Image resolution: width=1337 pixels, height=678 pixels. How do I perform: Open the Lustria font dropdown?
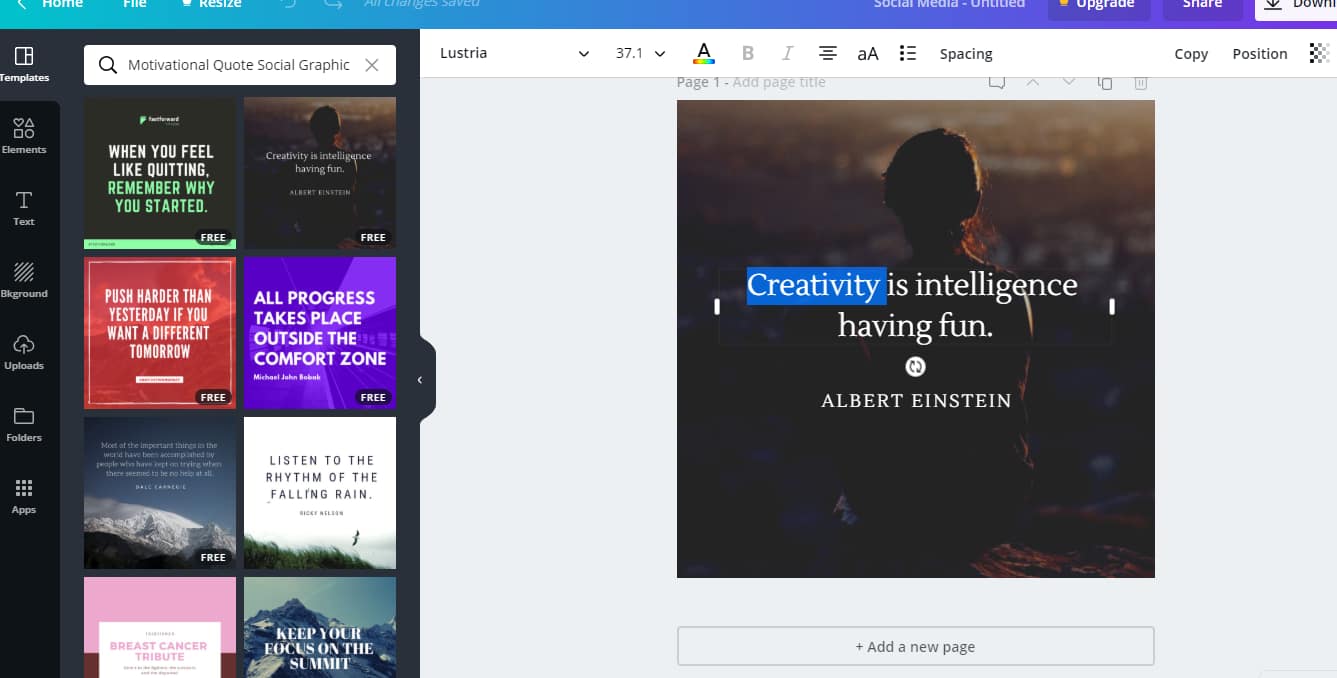[x=514, y=53]
